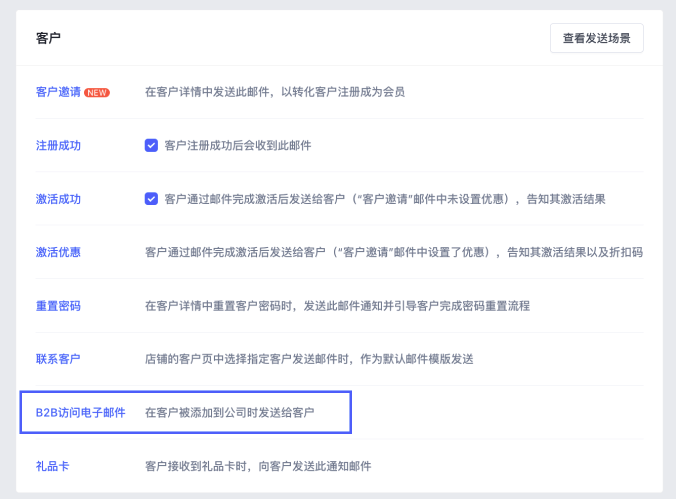The image size is (676, 499).
Task: Open the 激活优惠 email template
Action: point(58,252)
